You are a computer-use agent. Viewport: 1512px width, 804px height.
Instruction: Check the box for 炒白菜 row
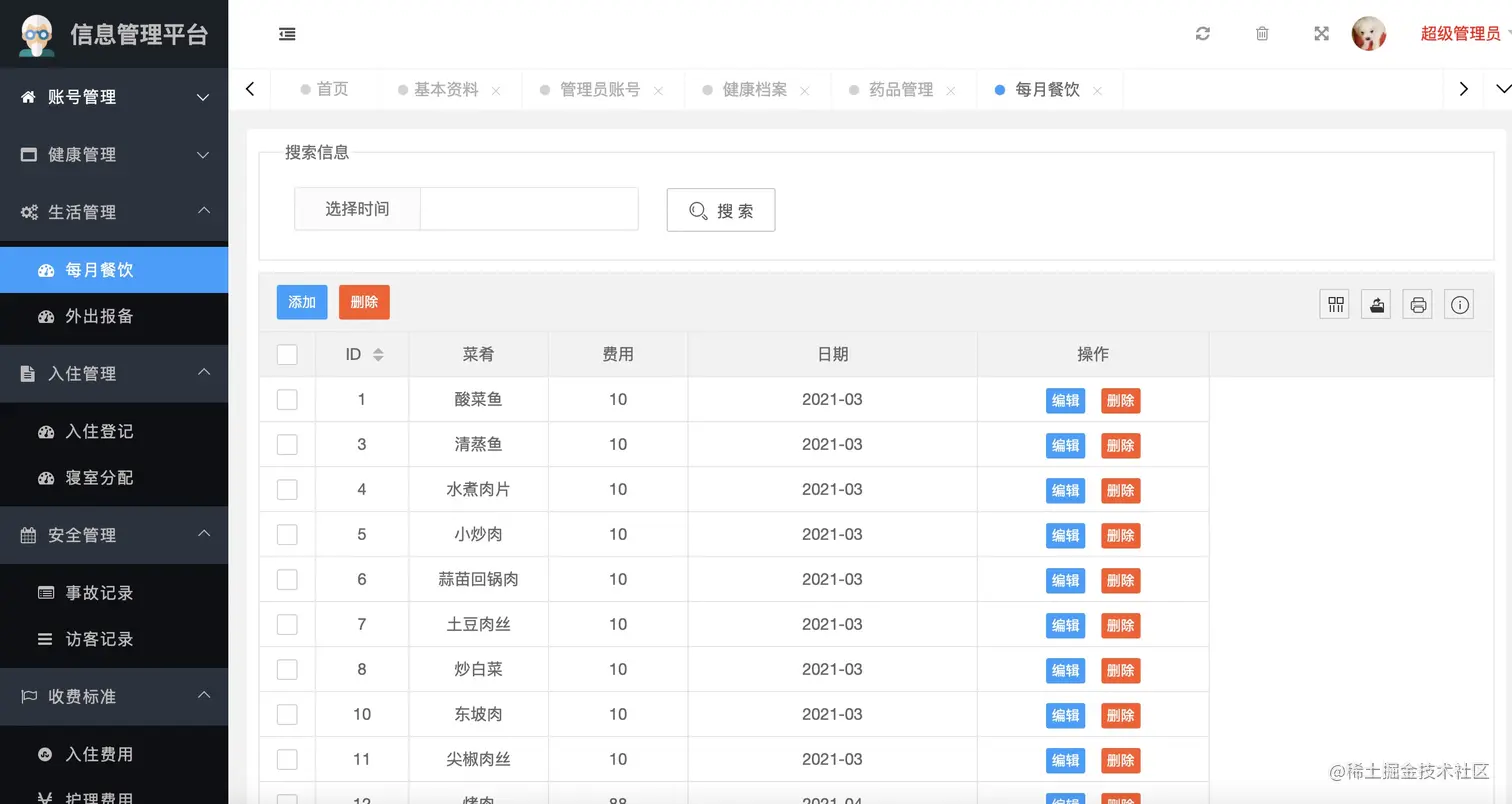[x=287, y=670]
